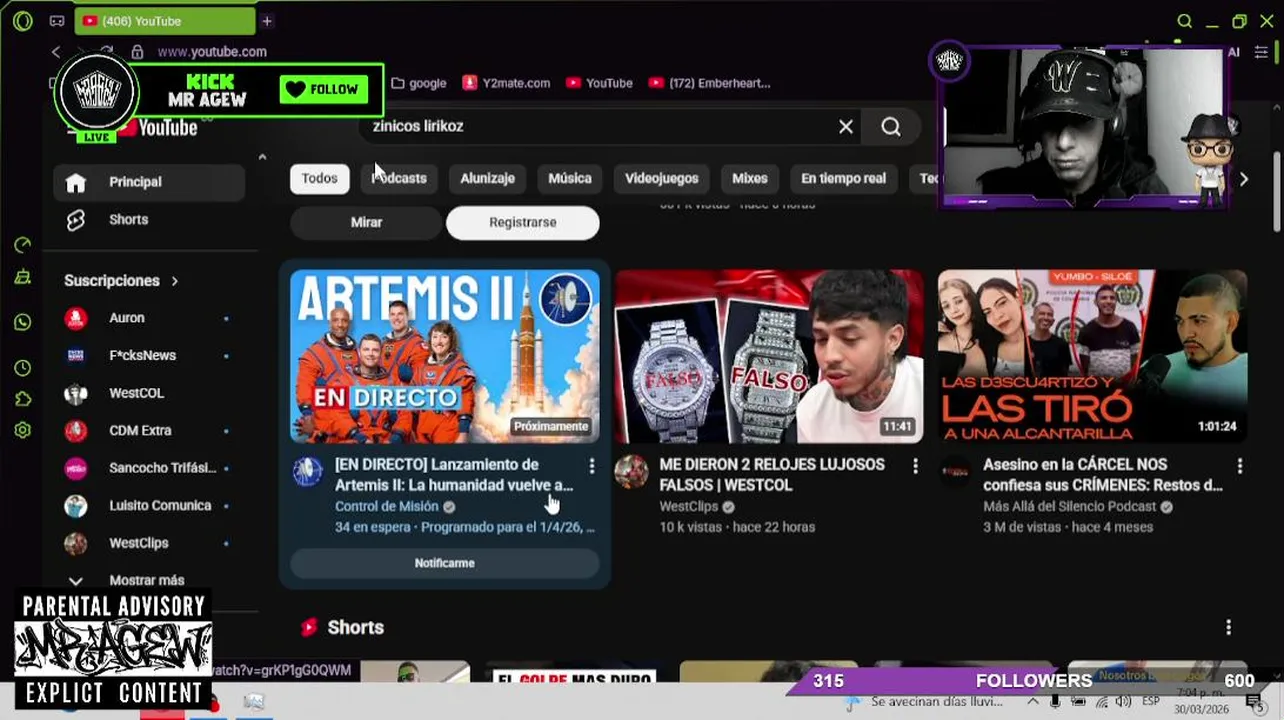Open the Artemis II launch video title
Image resolution: width=1284 pixels, height=720 pixels.
tap(454, 475)
